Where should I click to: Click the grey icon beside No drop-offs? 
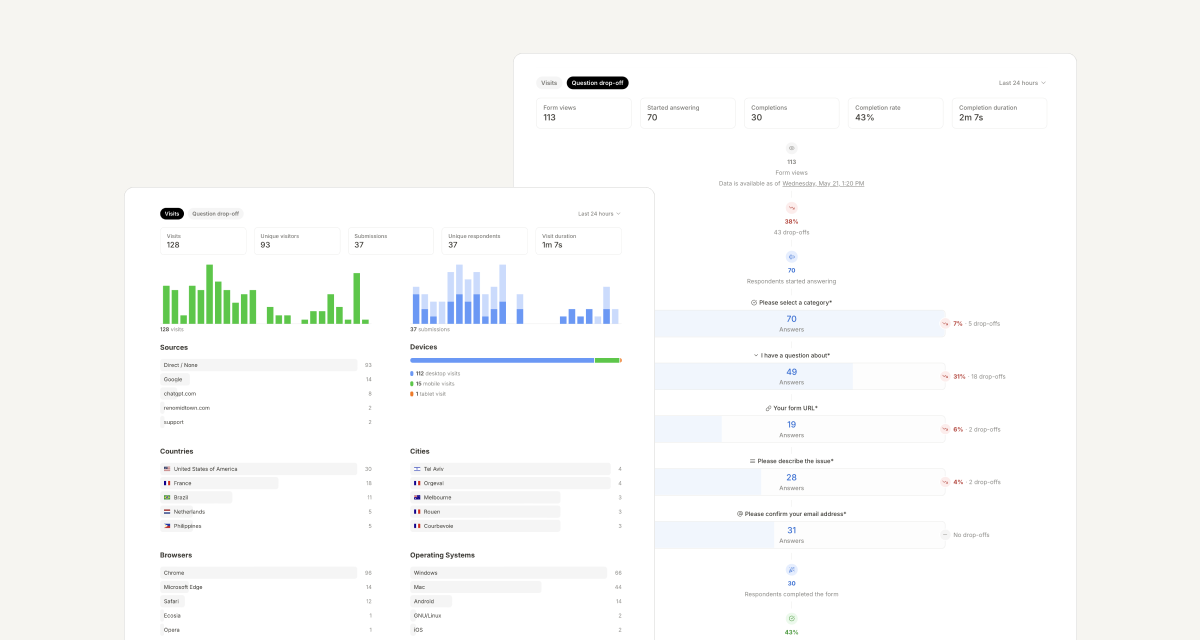(944, 535)
